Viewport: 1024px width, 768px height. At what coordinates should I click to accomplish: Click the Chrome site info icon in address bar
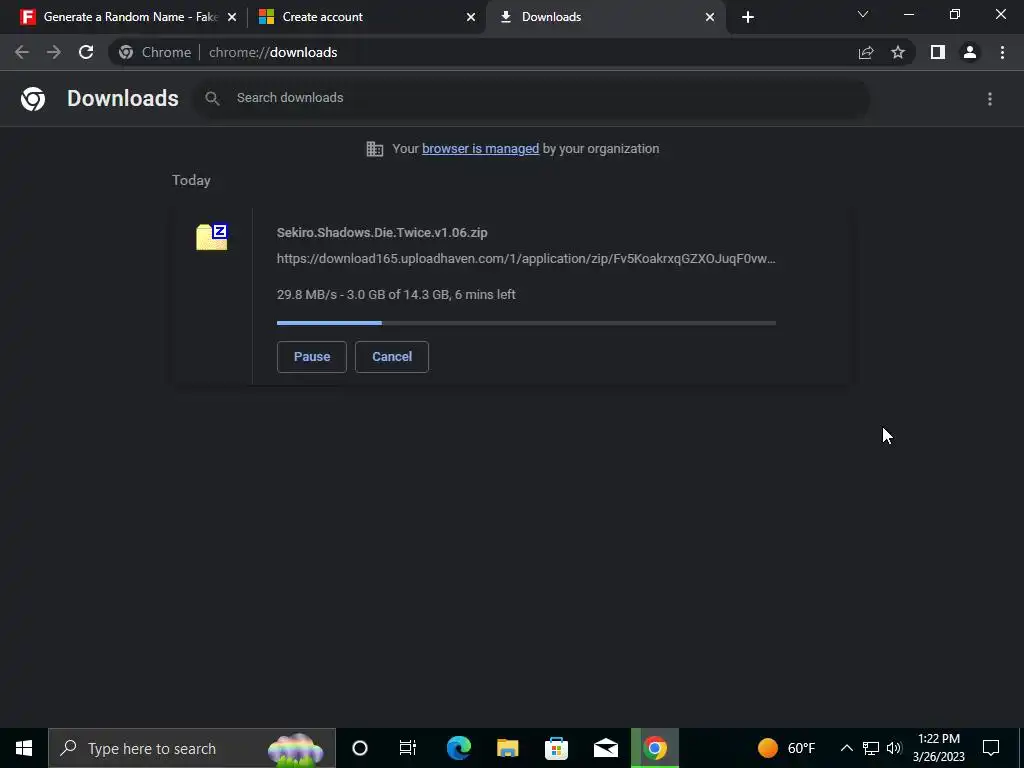tap(126, 52)
